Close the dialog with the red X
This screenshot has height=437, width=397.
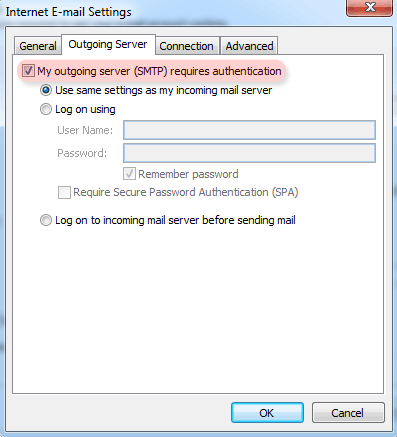369,7
